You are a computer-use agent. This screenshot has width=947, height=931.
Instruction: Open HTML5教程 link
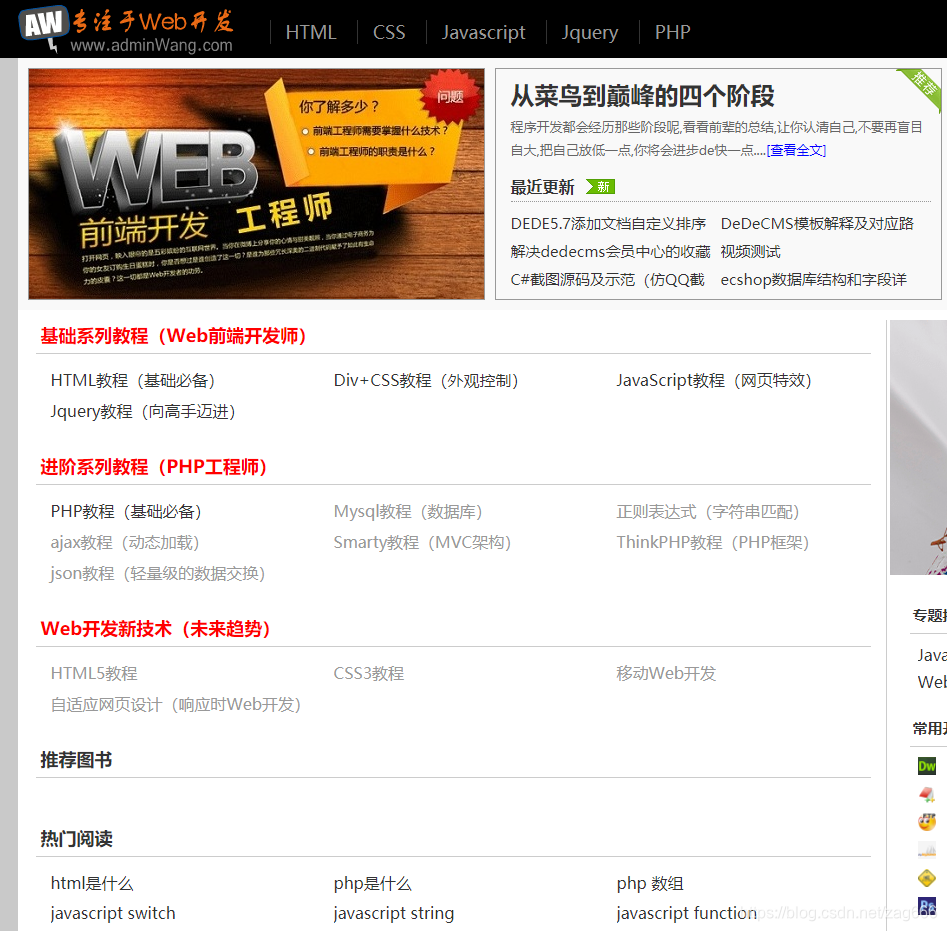click(x=94, y=673)
